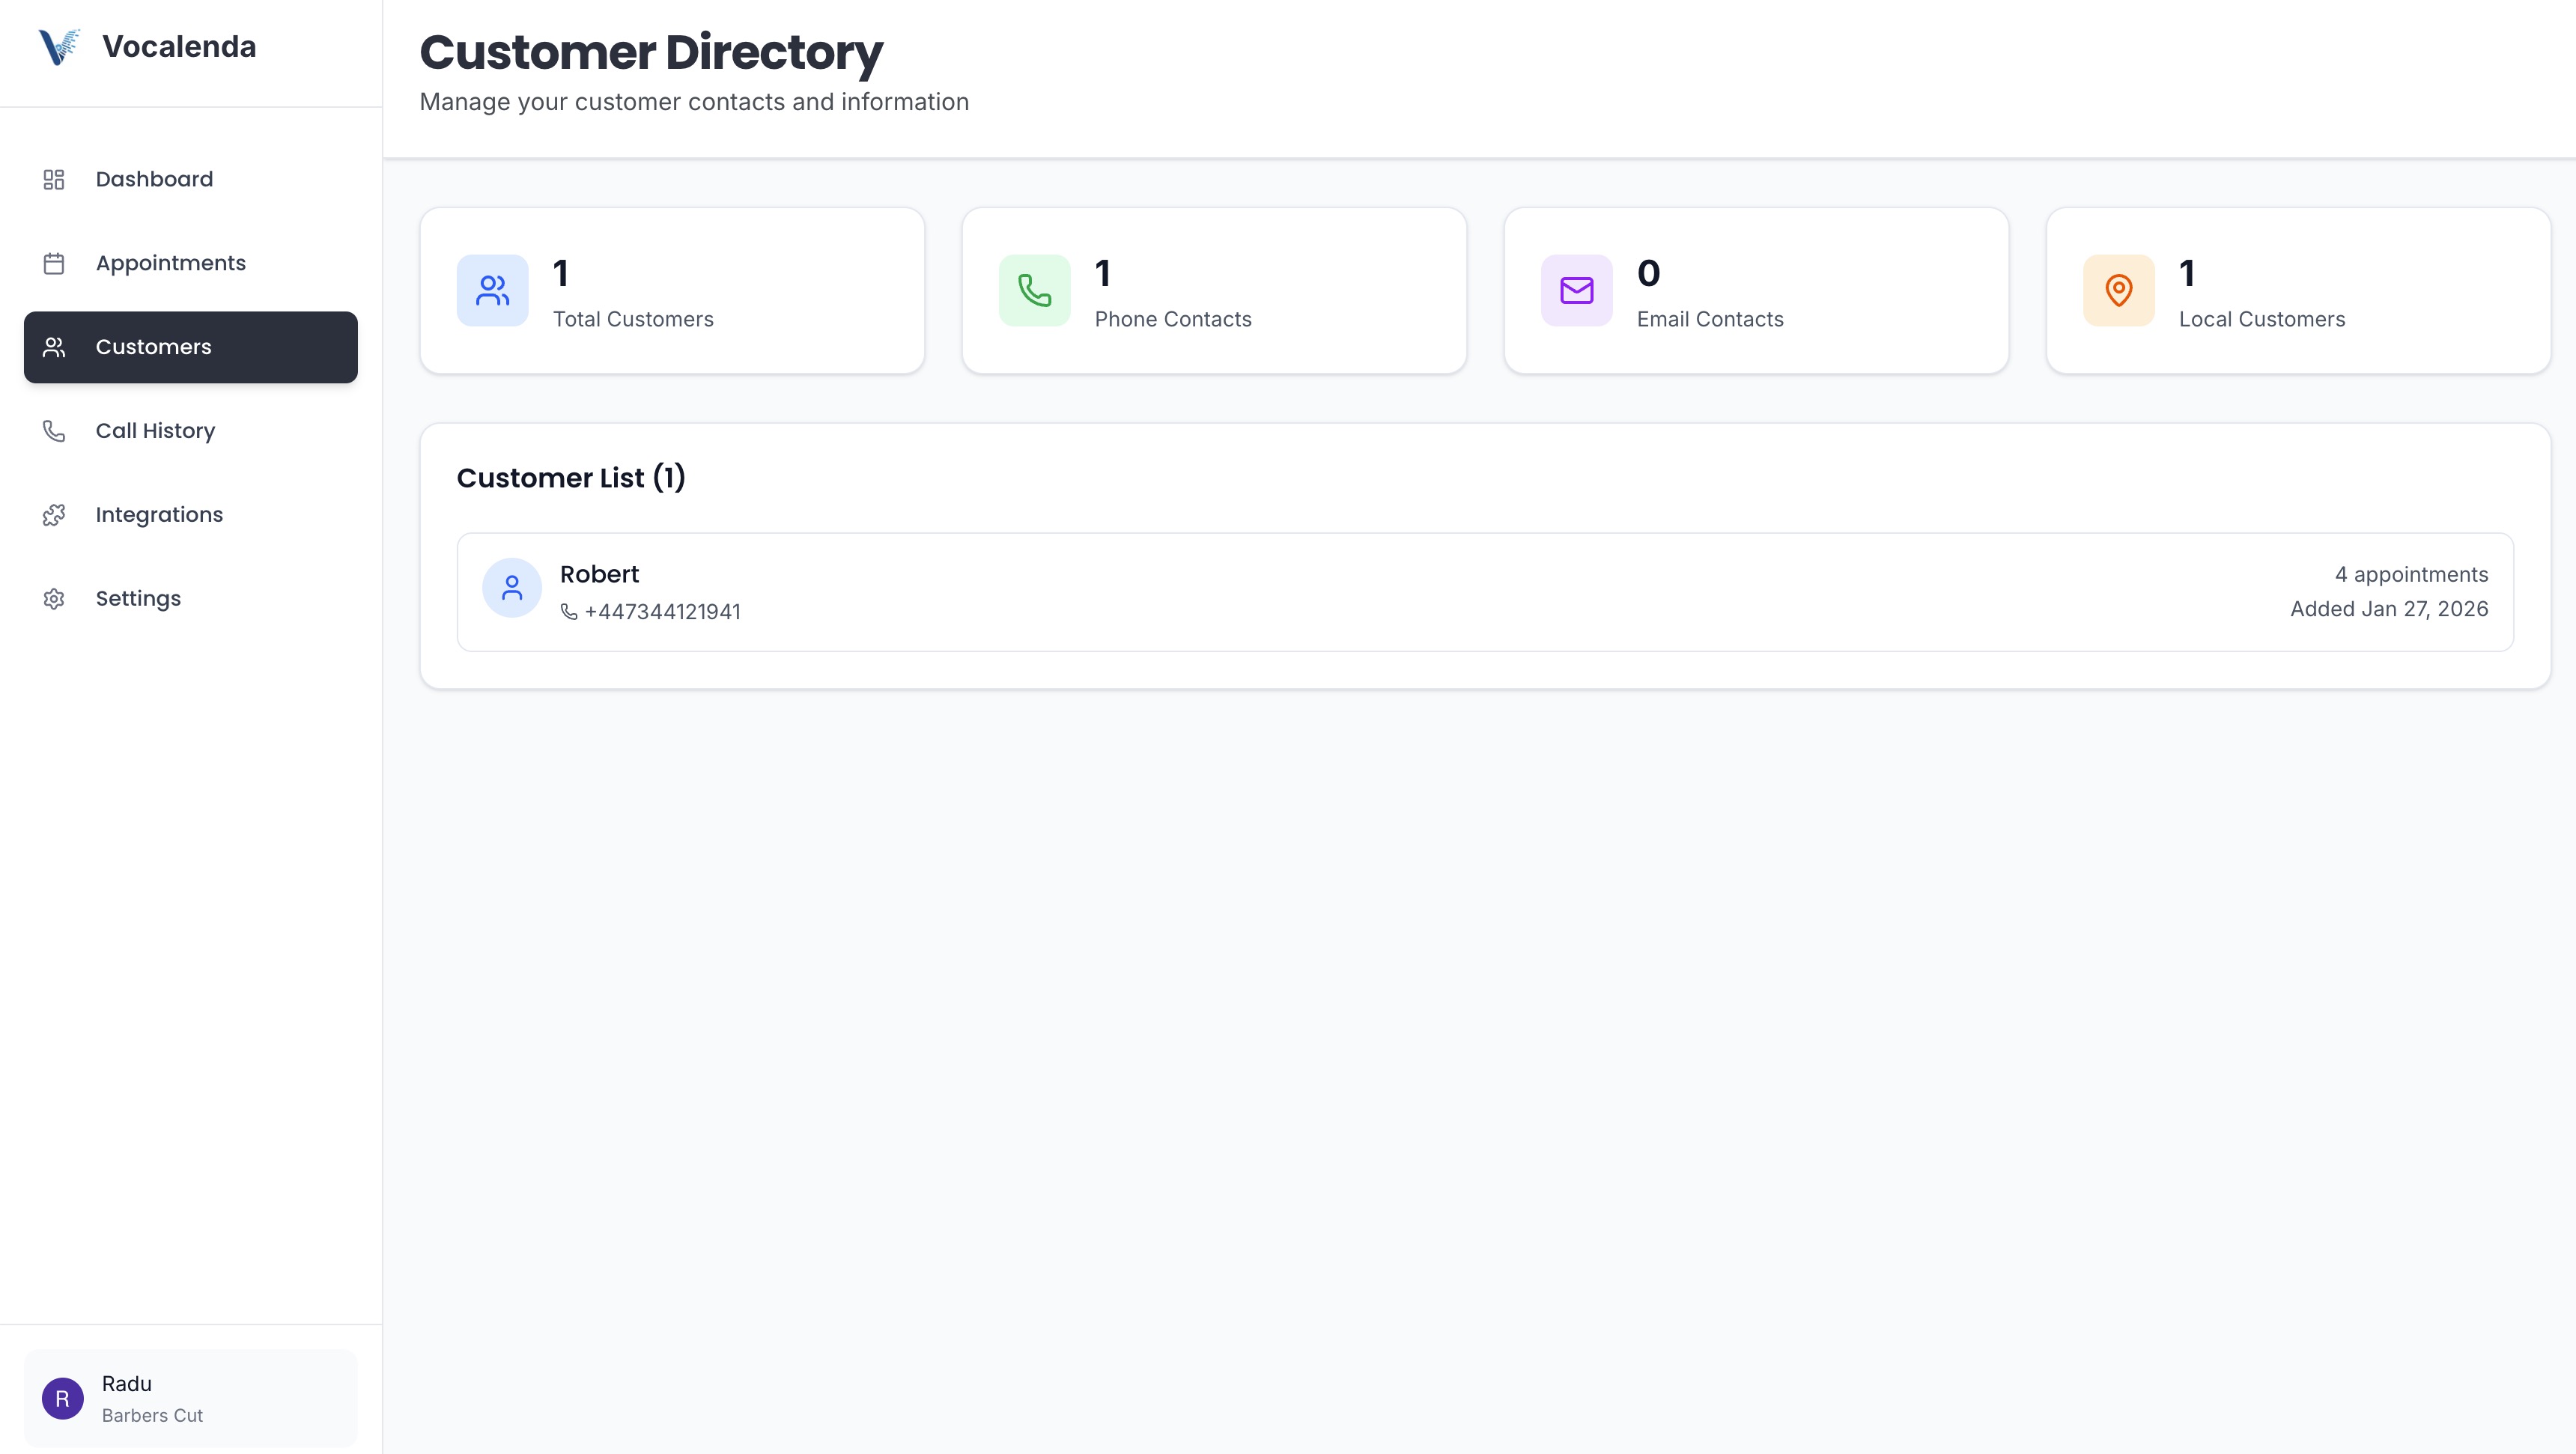
Task: Click the purple Email Contacts envelope icon
Action: (1577, 290)
